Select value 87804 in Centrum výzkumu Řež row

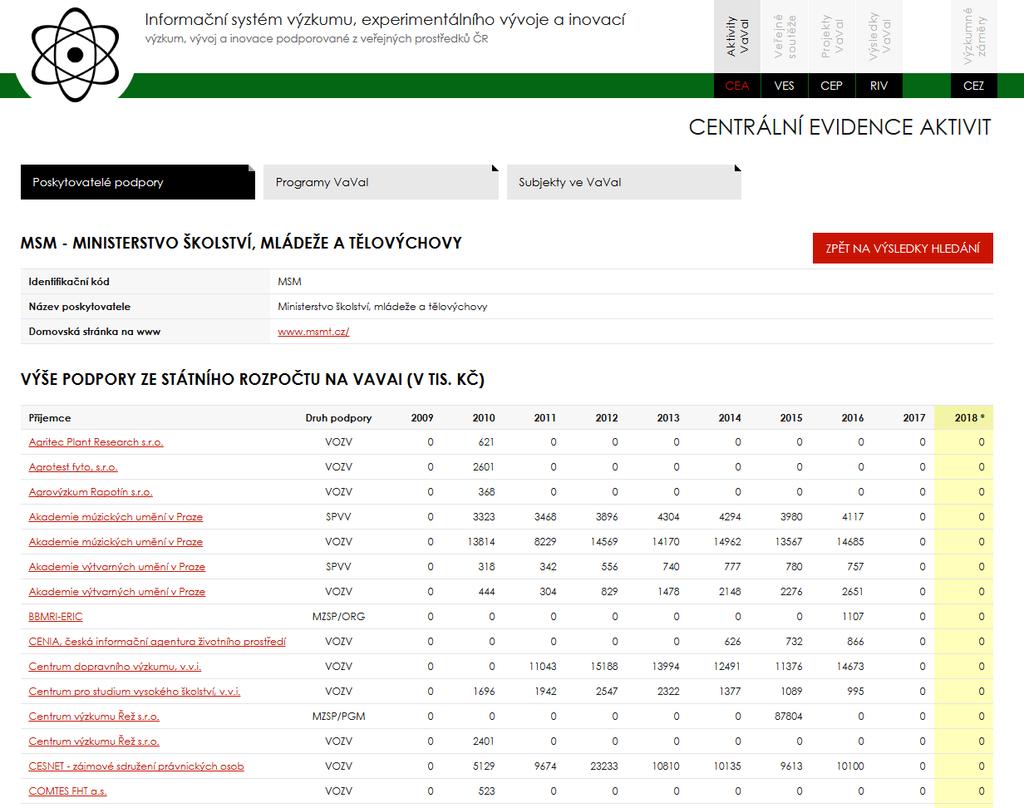[x=788, y=717]
